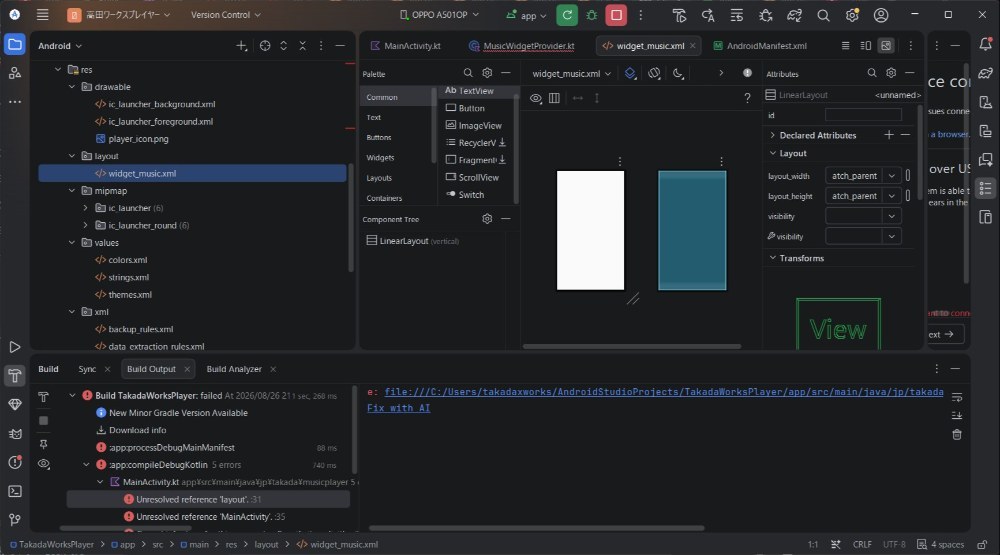1000x555 pixels.
Task: Click the Fix with AI link
Action: pos(399,408)
